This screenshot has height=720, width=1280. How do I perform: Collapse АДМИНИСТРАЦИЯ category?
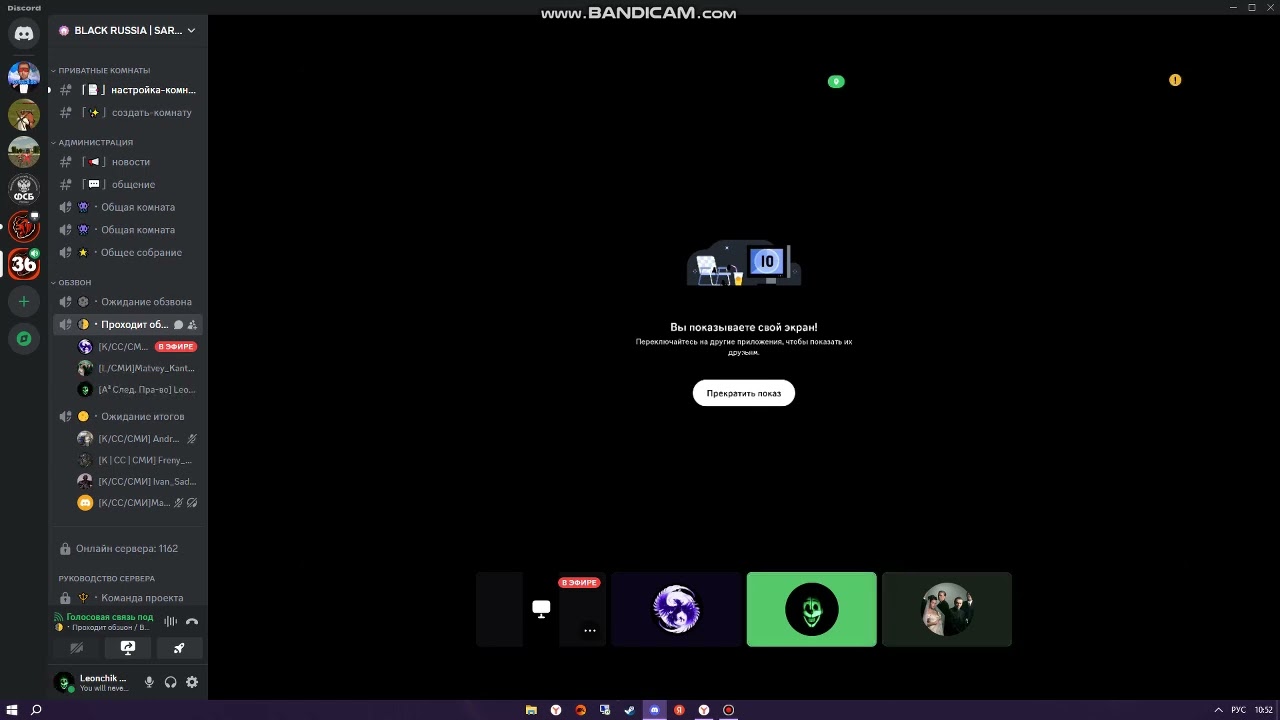93,143
